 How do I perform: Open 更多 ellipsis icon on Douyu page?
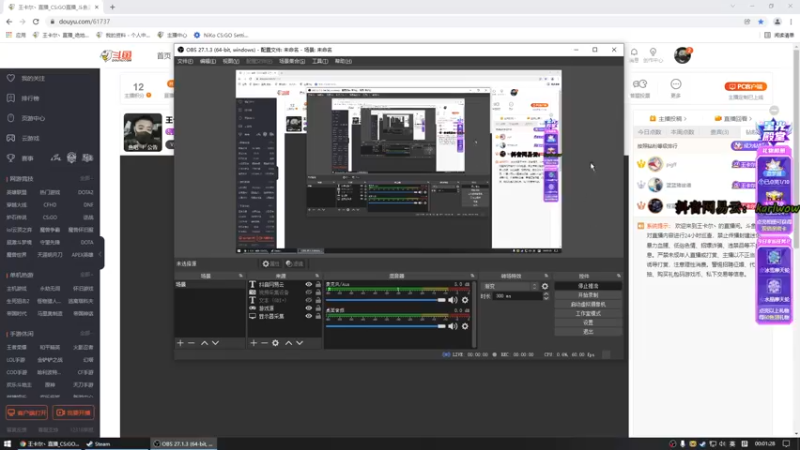676,84
